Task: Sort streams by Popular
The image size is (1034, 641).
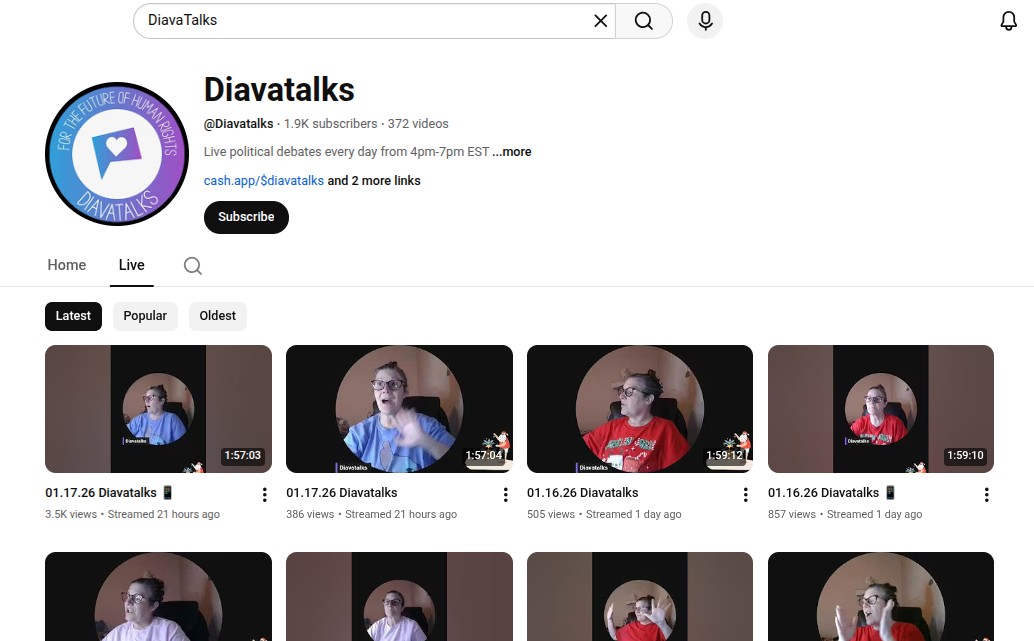Action: click(145, 316)
